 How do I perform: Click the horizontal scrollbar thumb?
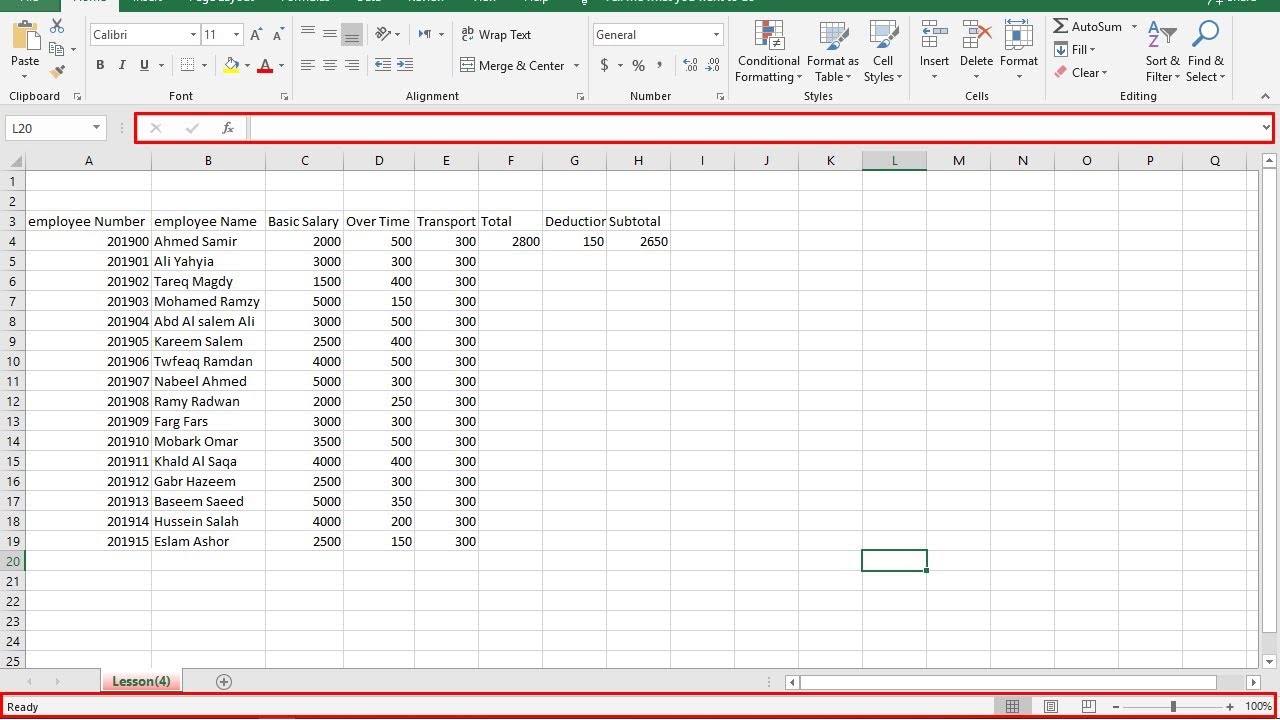point(1007,682)
